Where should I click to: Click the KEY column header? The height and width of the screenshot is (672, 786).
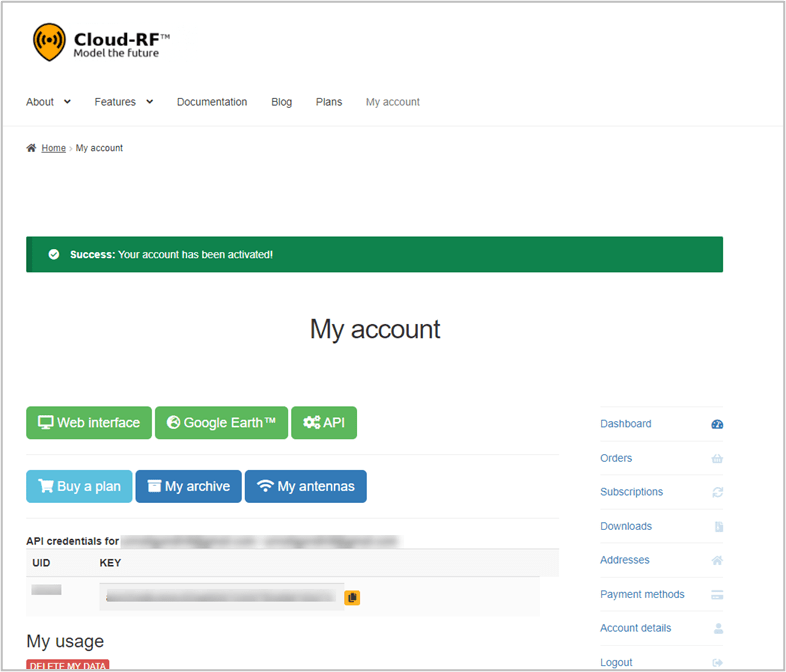click(x=110, y=563)
